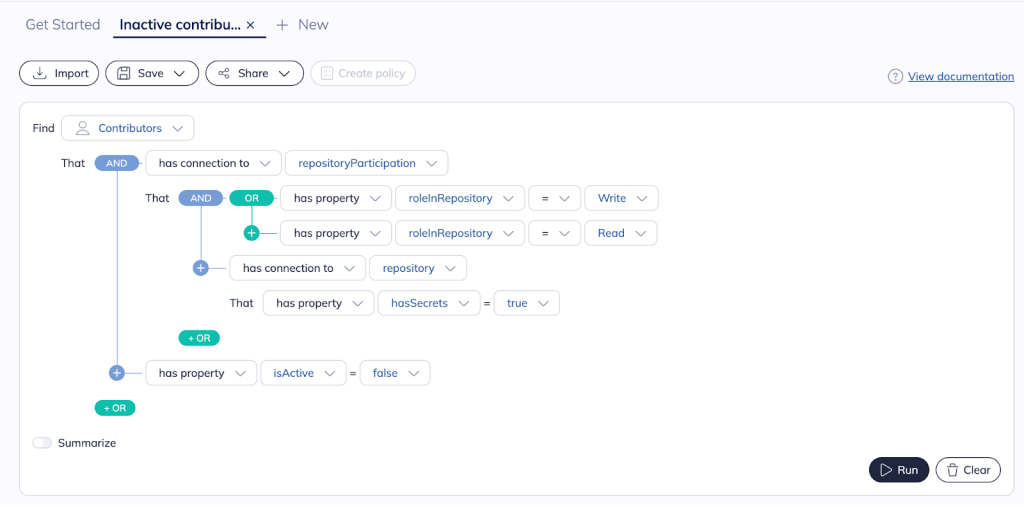Open the repositoryParticipation dropdown
This screenshot has width=1024, height=505.
point(366,163)
